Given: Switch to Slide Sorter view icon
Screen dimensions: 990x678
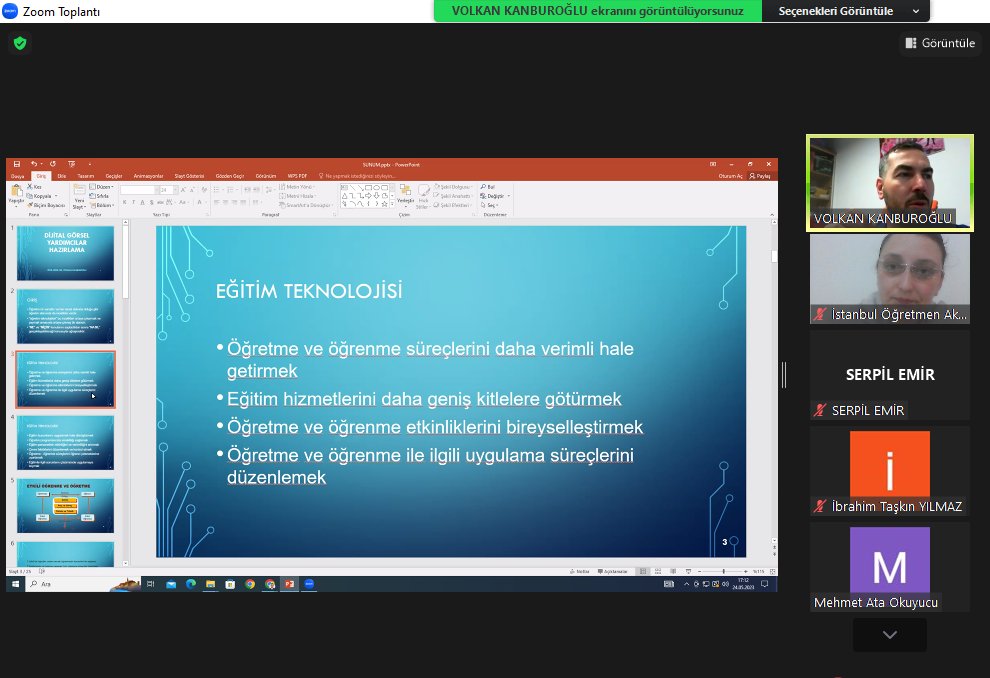Looking at the screenshot, I should [658, 571].
